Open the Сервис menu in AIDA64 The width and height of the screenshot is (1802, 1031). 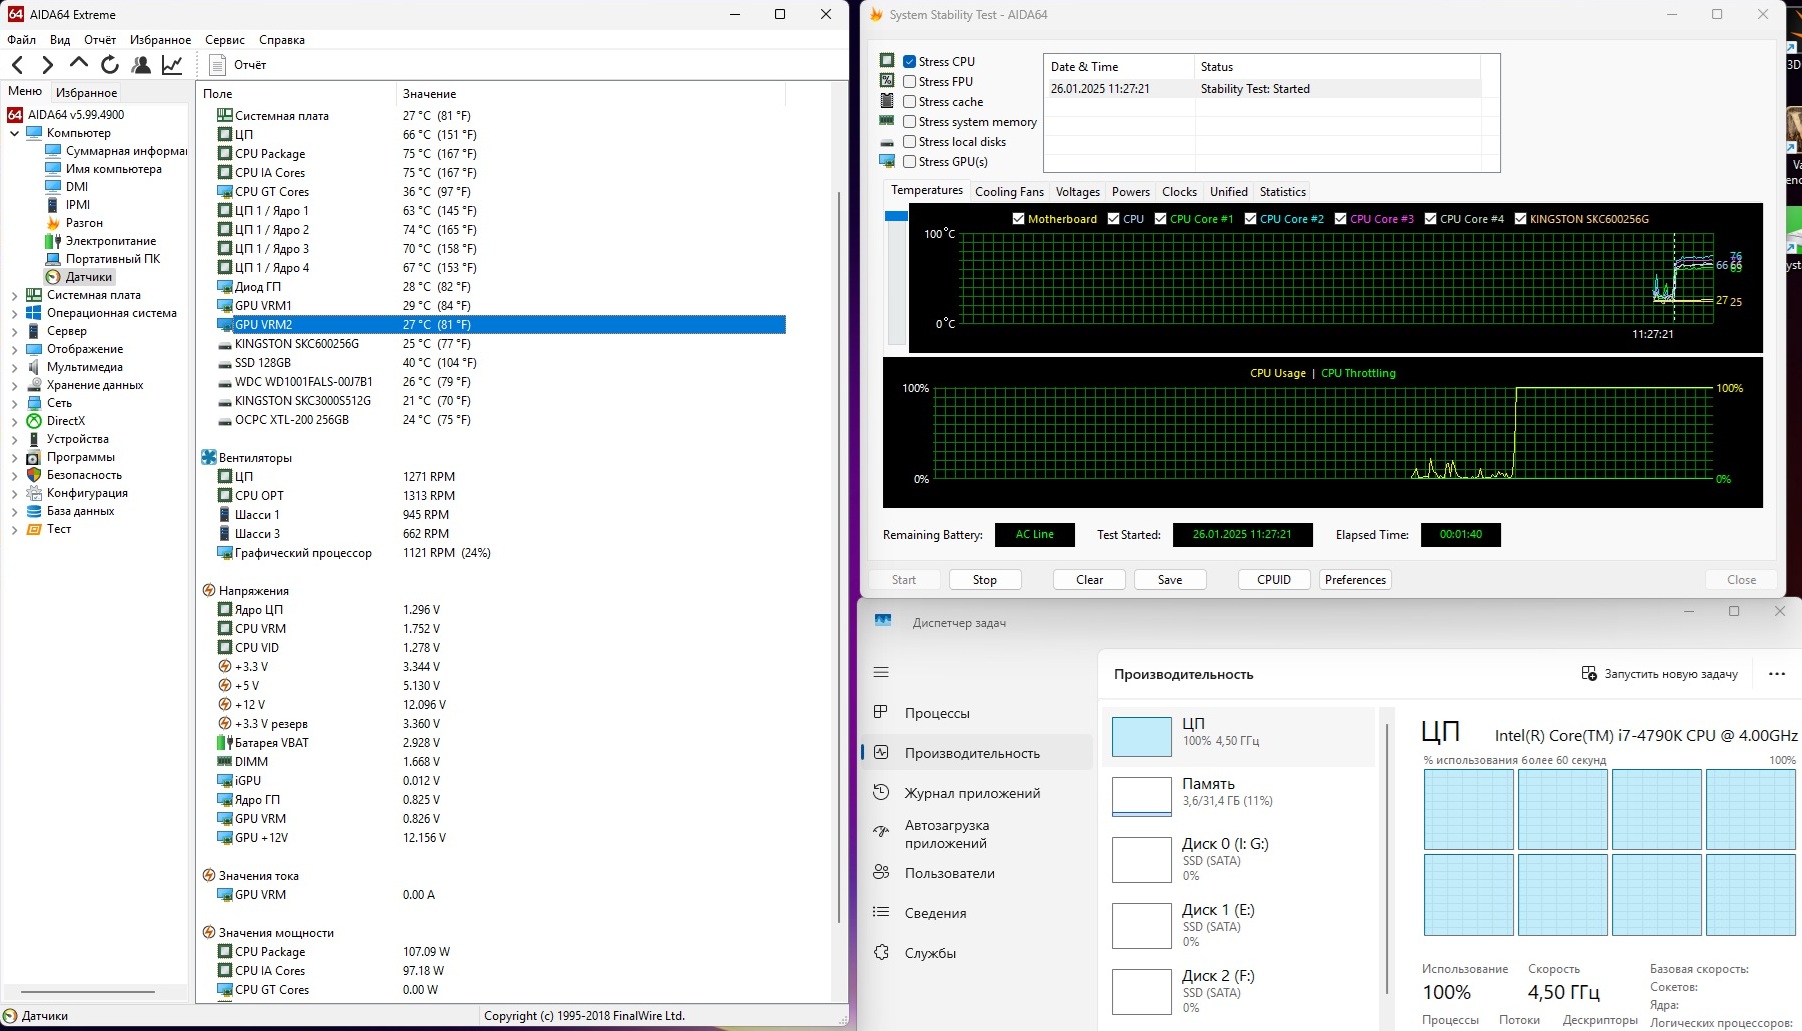coord(225,40)
